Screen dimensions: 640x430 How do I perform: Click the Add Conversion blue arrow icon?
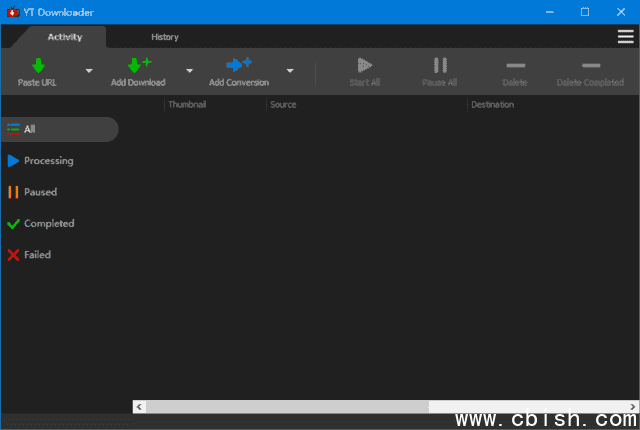click(x=239, y=64)
